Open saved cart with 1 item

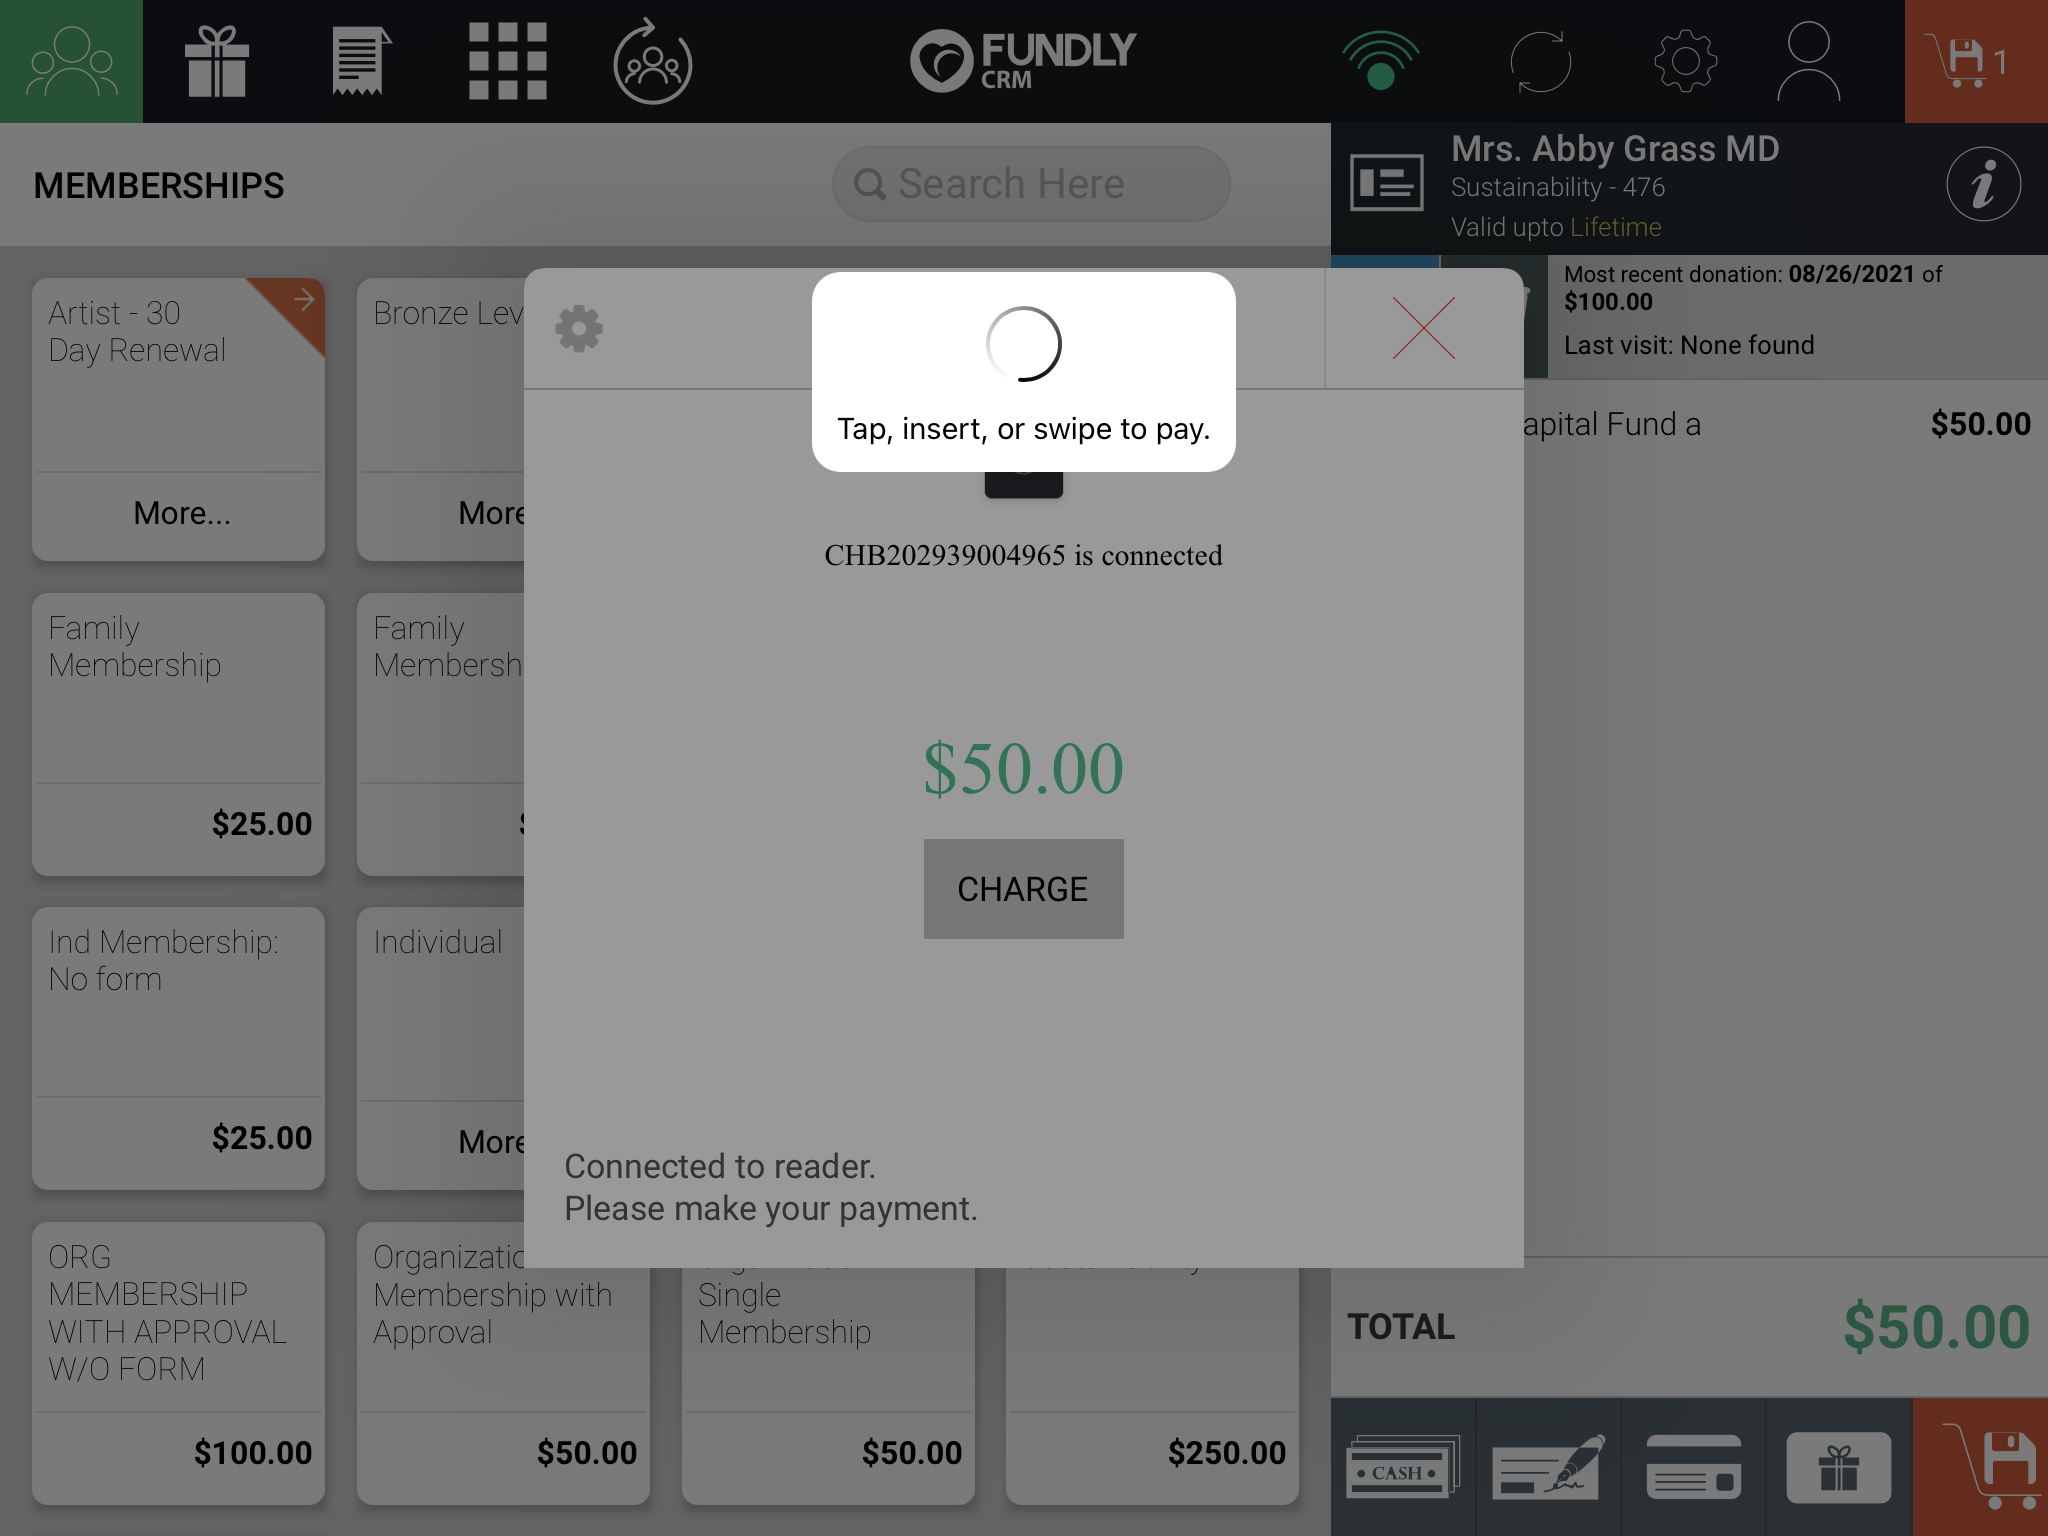click(x=1976, y=62)
